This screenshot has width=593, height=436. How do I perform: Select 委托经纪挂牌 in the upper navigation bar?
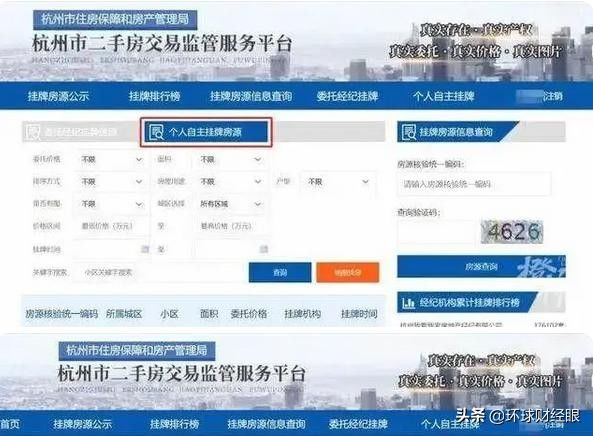(x=348, y=96)
